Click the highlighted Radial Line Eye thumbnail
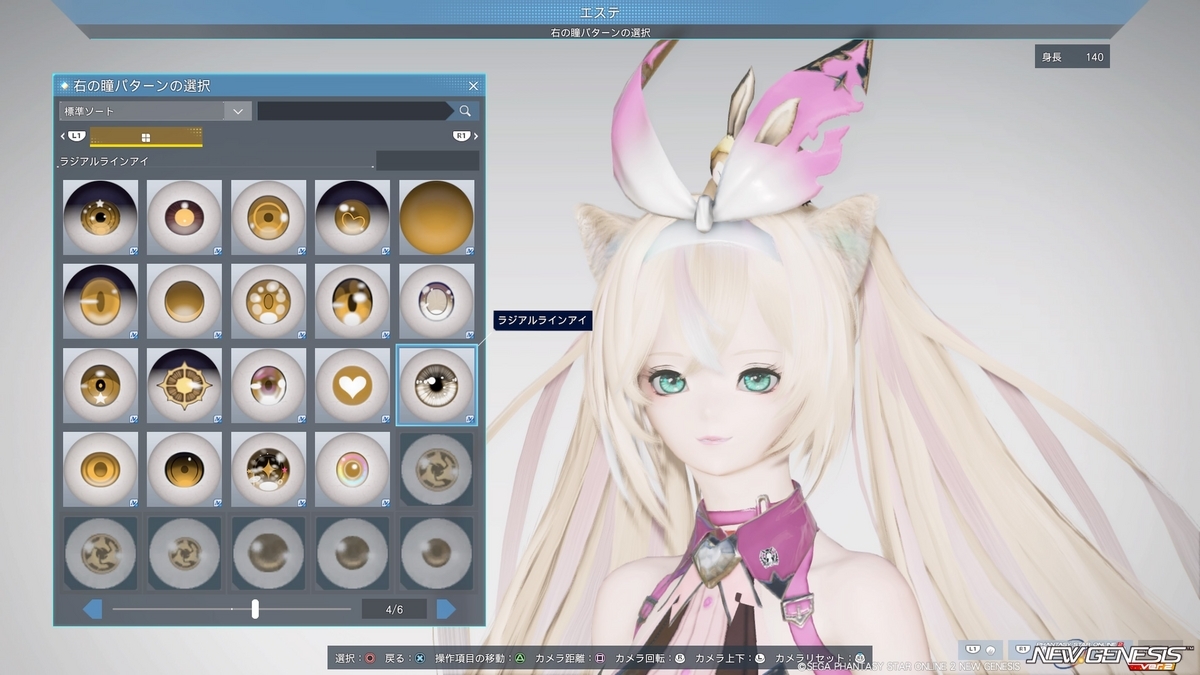The width and height of the screenshot is (1200, 675). click(x=437, y=385)
